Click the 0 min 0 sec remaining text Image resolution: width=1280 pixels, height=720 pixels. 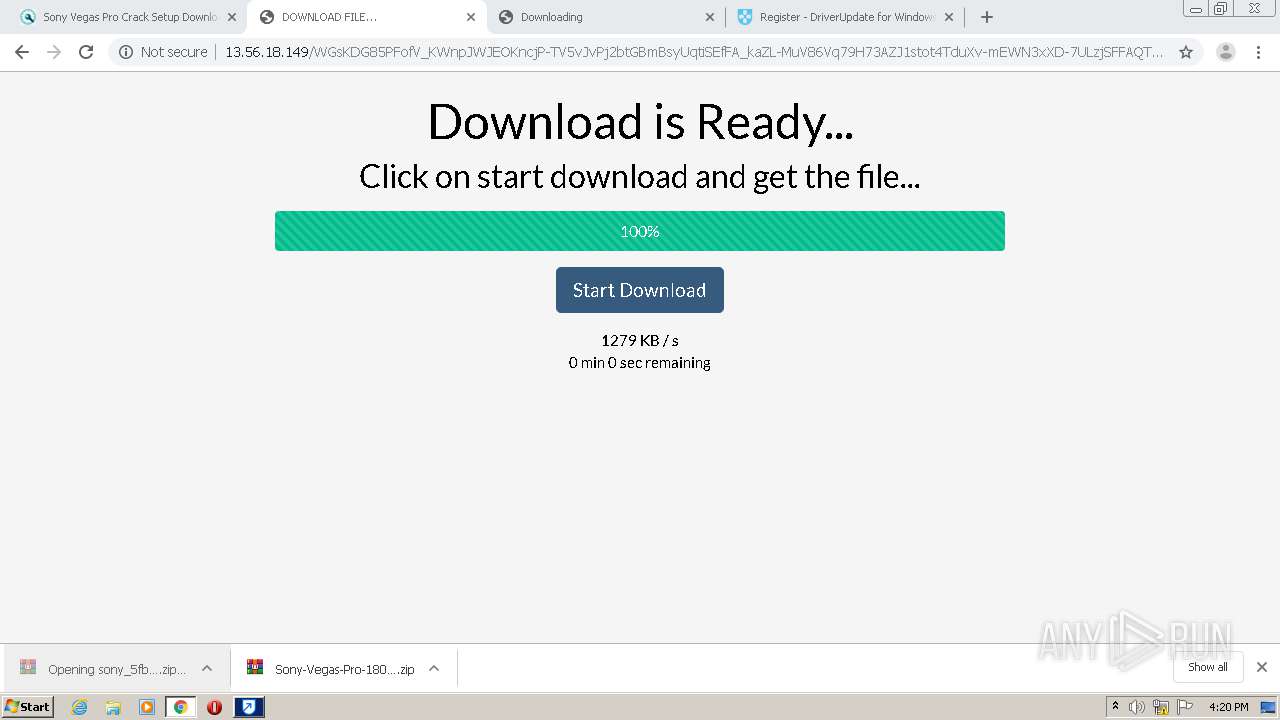click(640, 363)
